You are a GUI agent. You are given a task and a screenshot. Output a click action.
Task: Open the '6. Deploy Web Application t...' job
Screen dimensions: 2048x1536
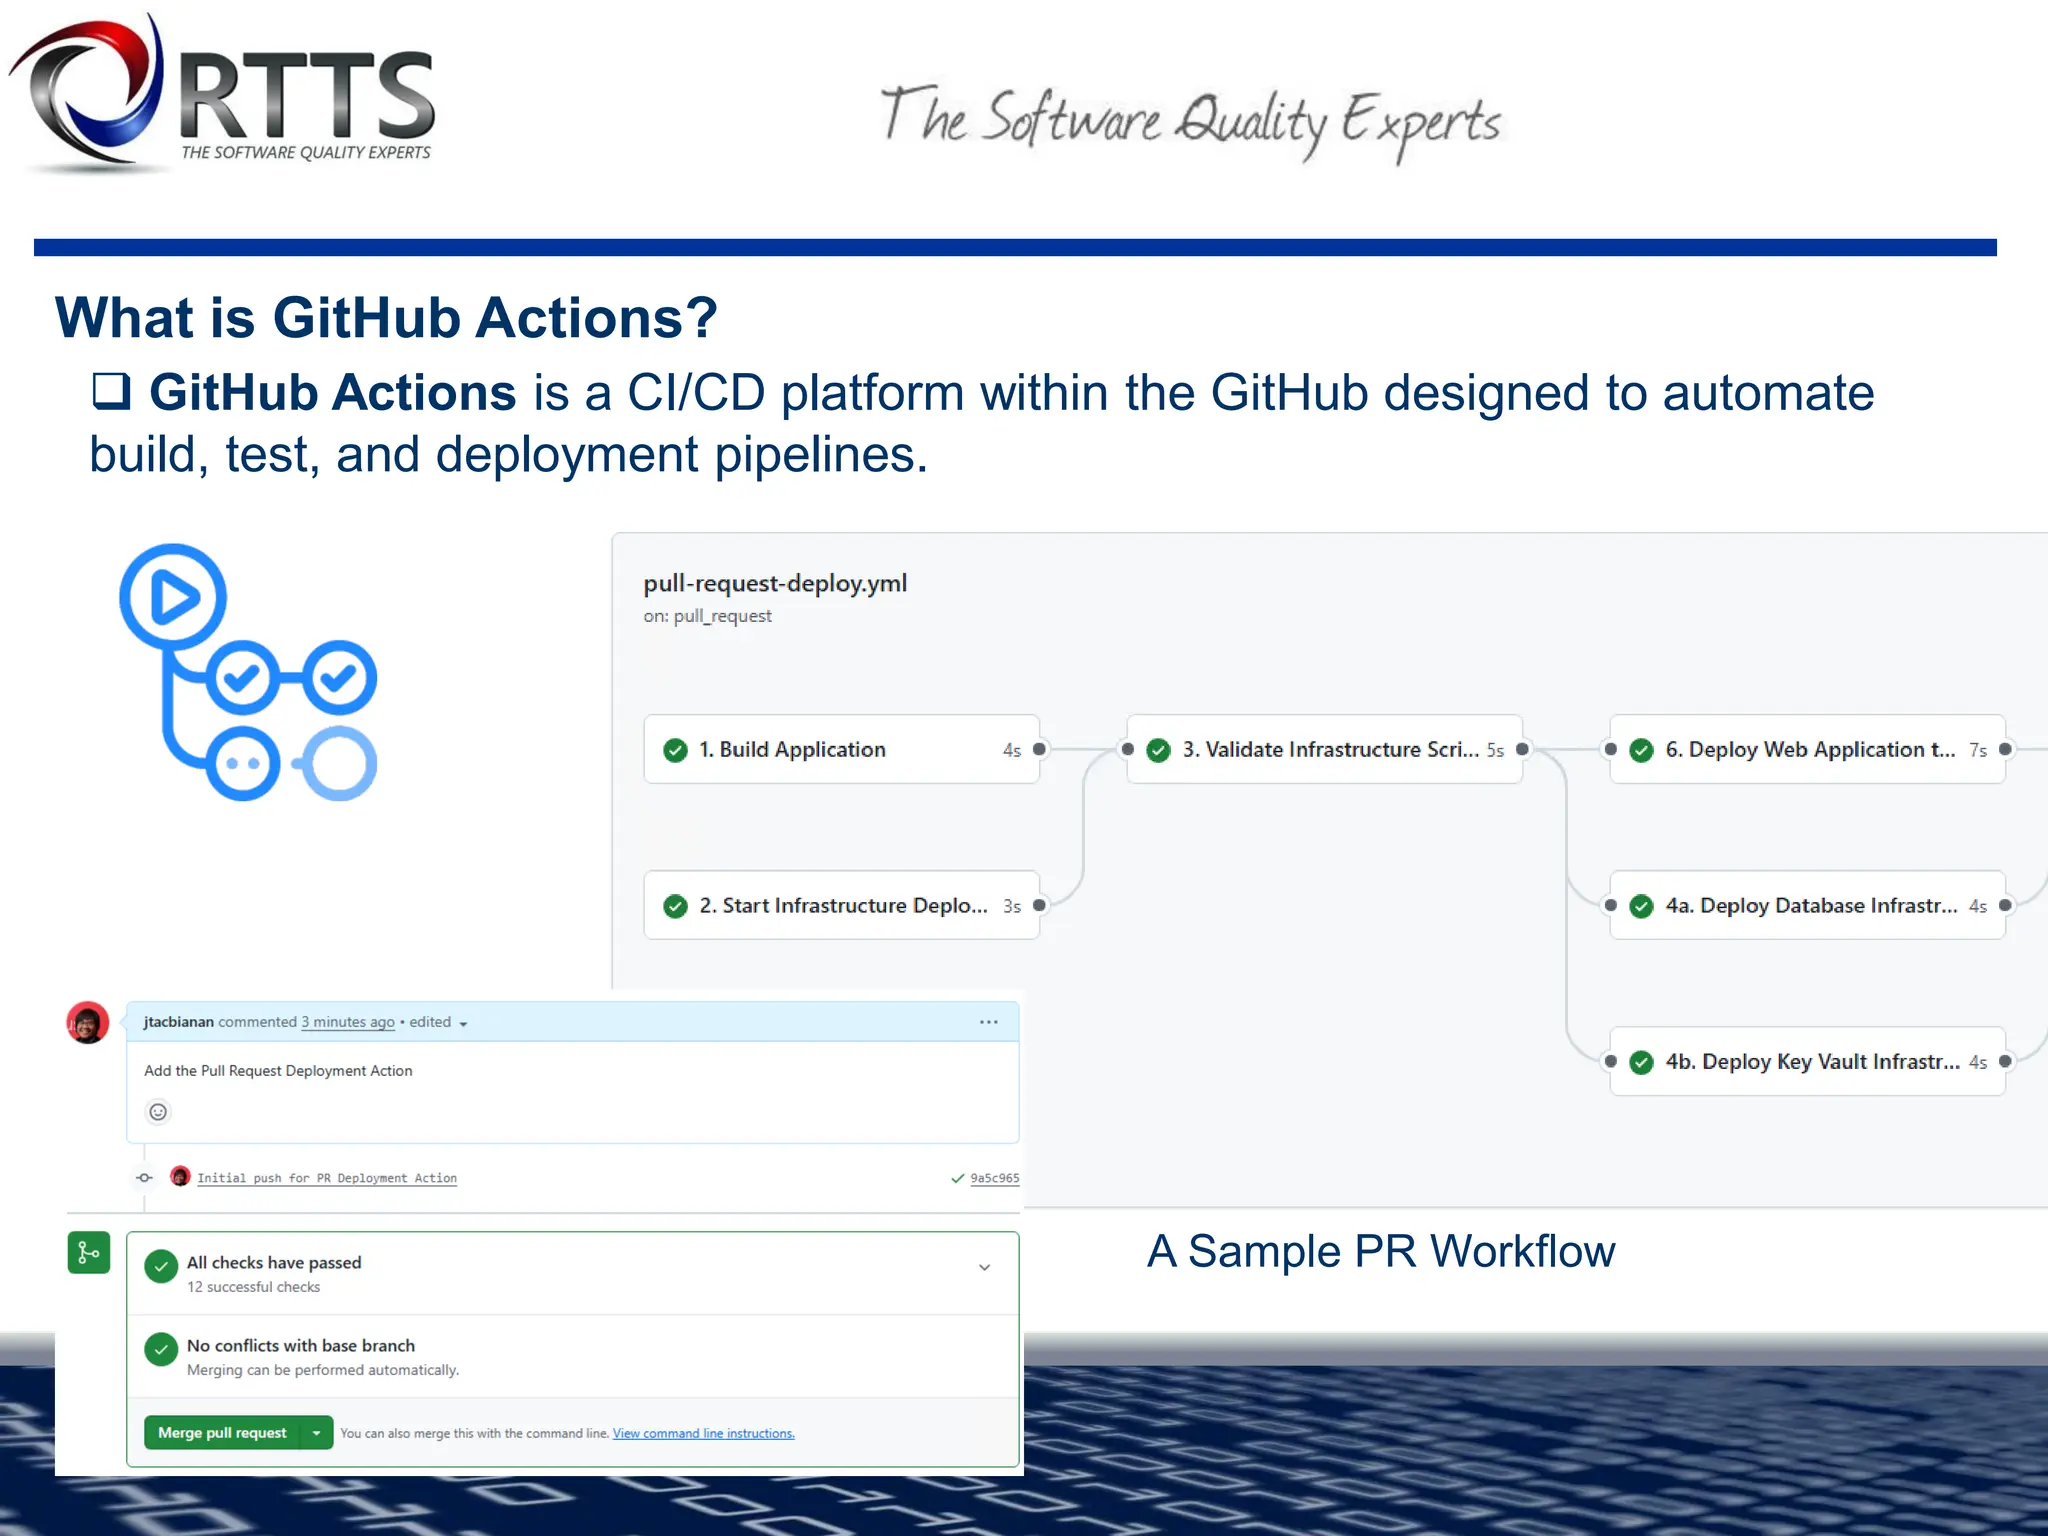click(1808, 749)
